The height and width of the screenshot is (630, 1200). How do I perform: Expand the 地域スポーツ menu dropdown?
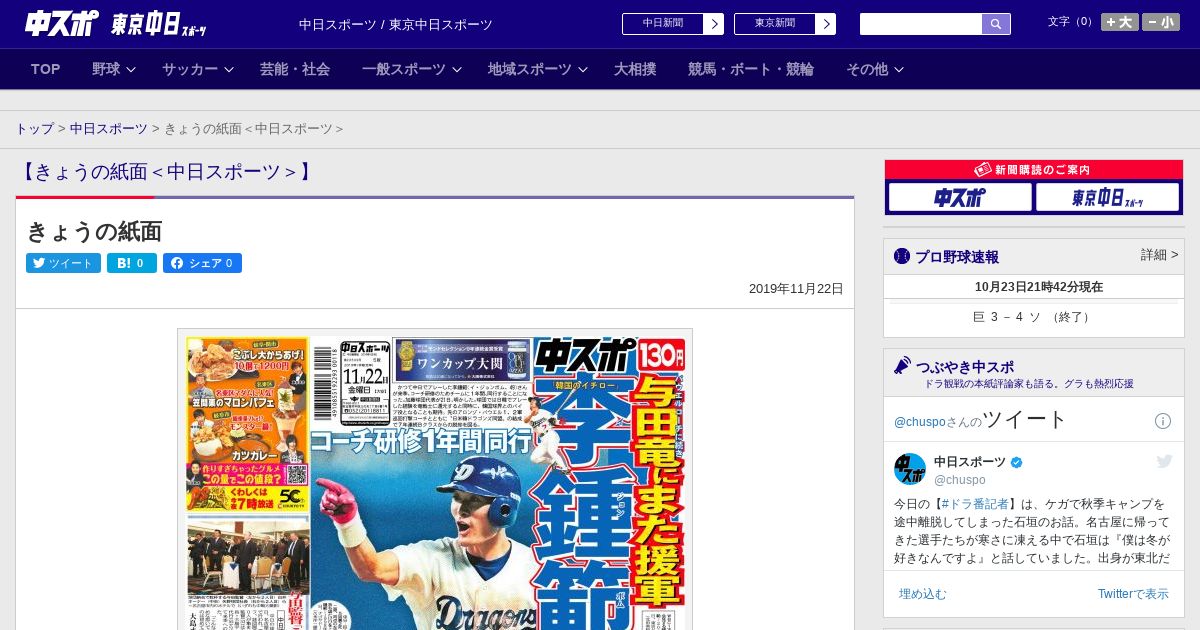tap(538, 69)
